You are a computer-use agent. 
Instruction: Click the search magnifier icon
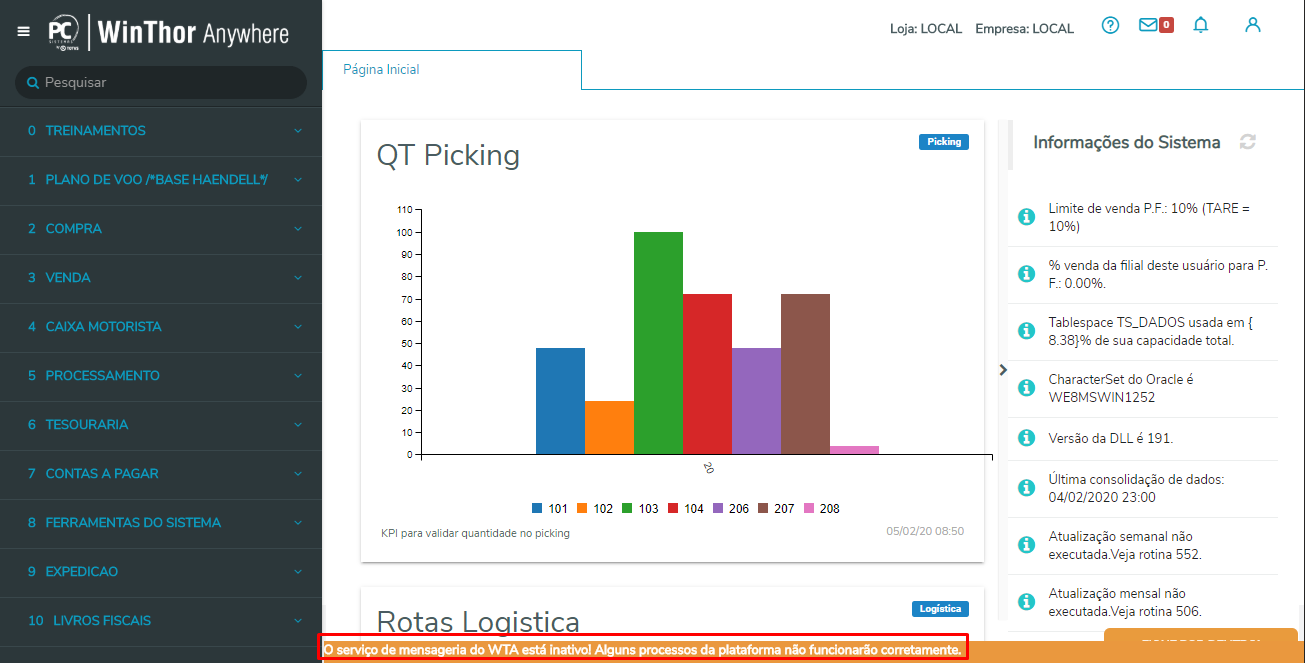33,83
